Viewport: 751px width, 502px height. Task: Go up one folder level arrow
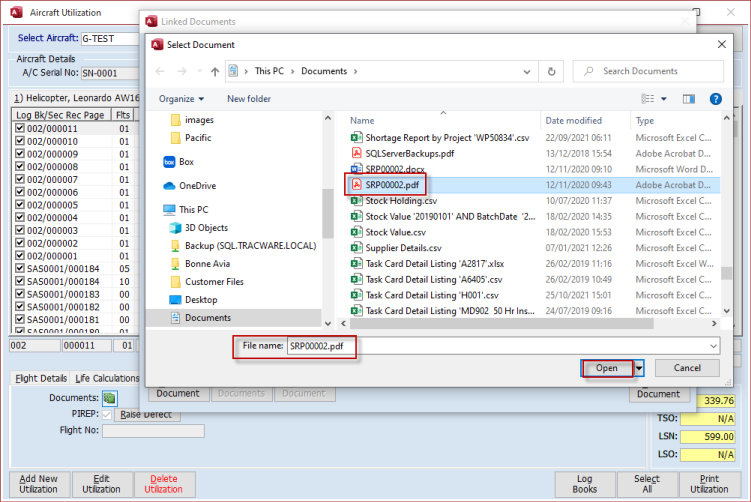pyautogui.click(x=215, y=71)
